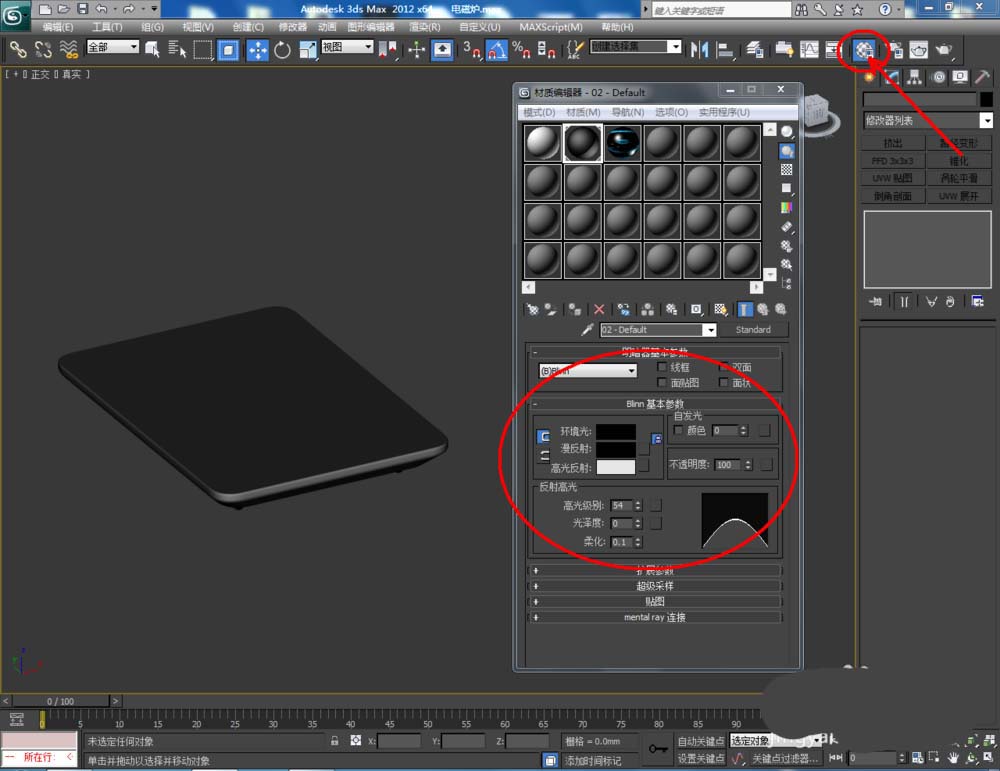Open Material/Map Navigator icon
The image size is (1000, 771).
click(x=786, y=283)
